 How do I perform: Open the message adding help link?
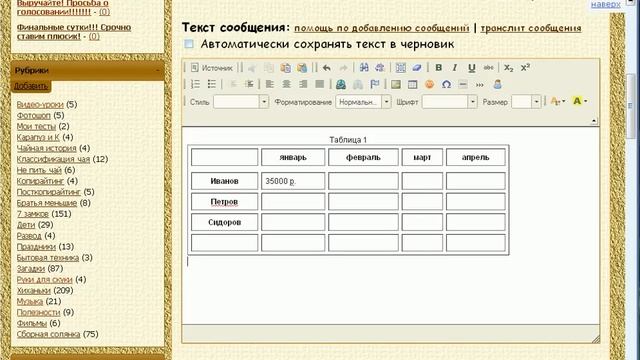pos(382,28)
